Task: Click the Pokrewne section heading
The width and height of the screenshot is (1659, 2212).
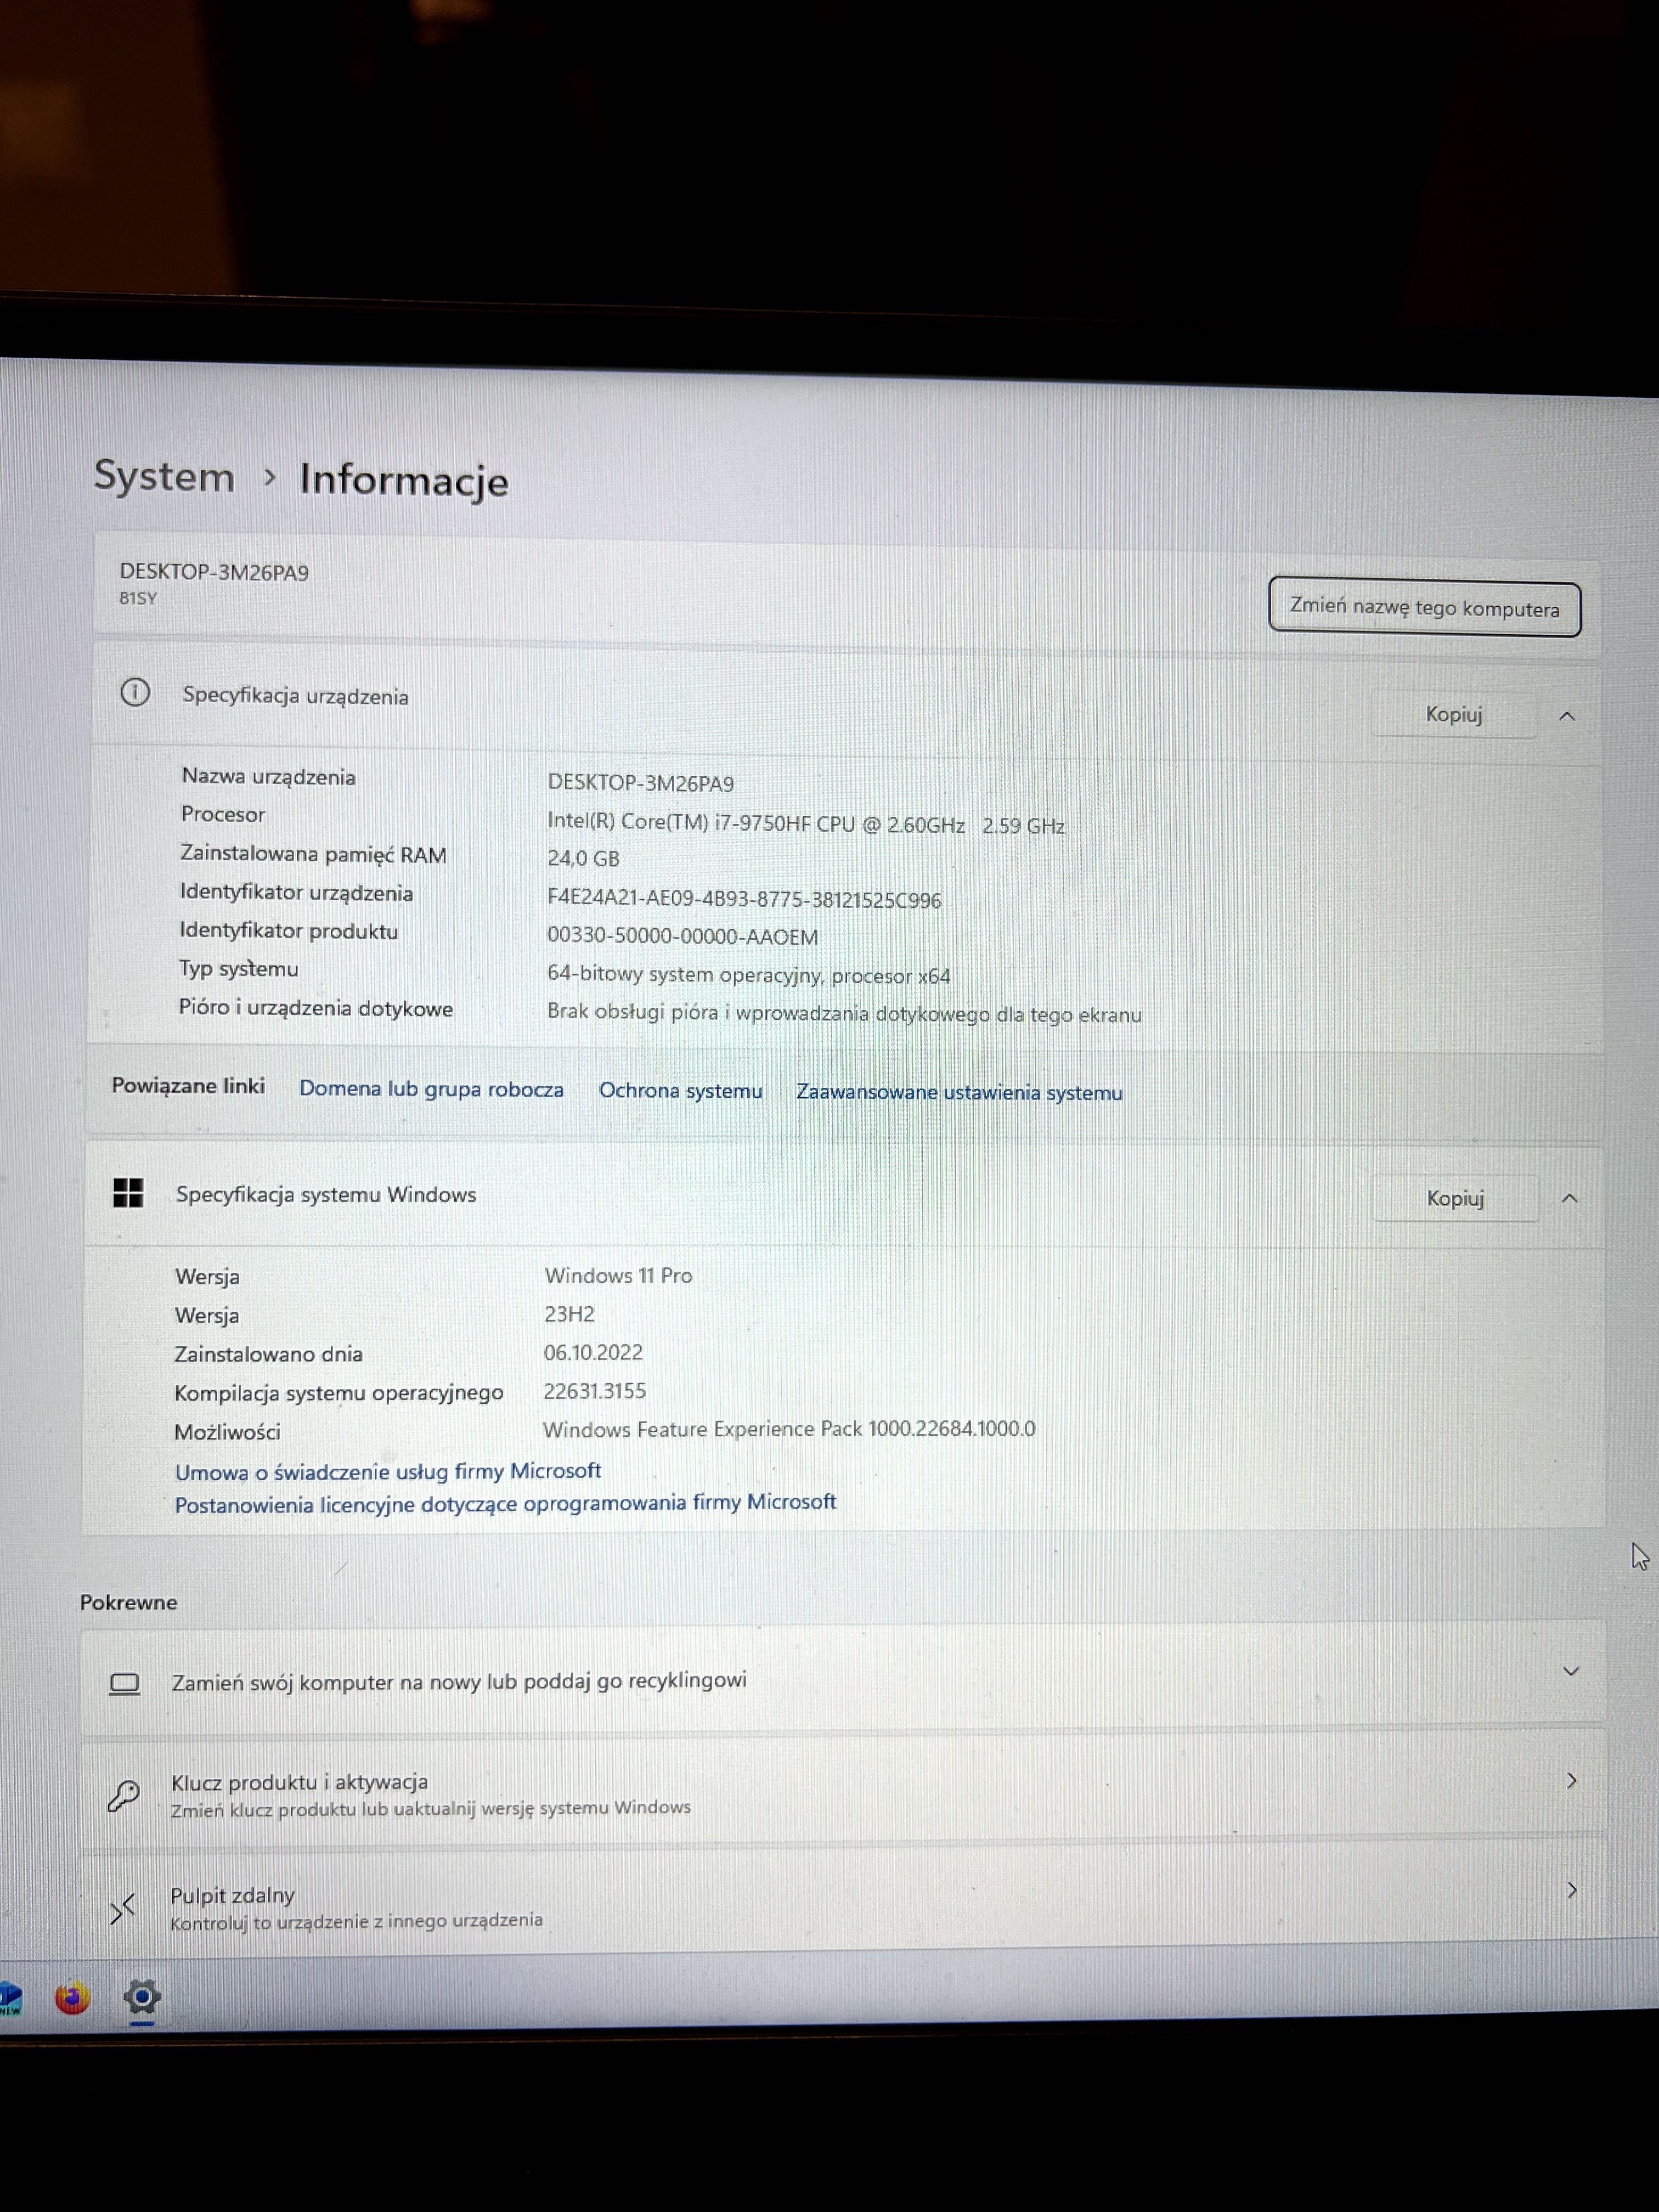Action: 128,1602
